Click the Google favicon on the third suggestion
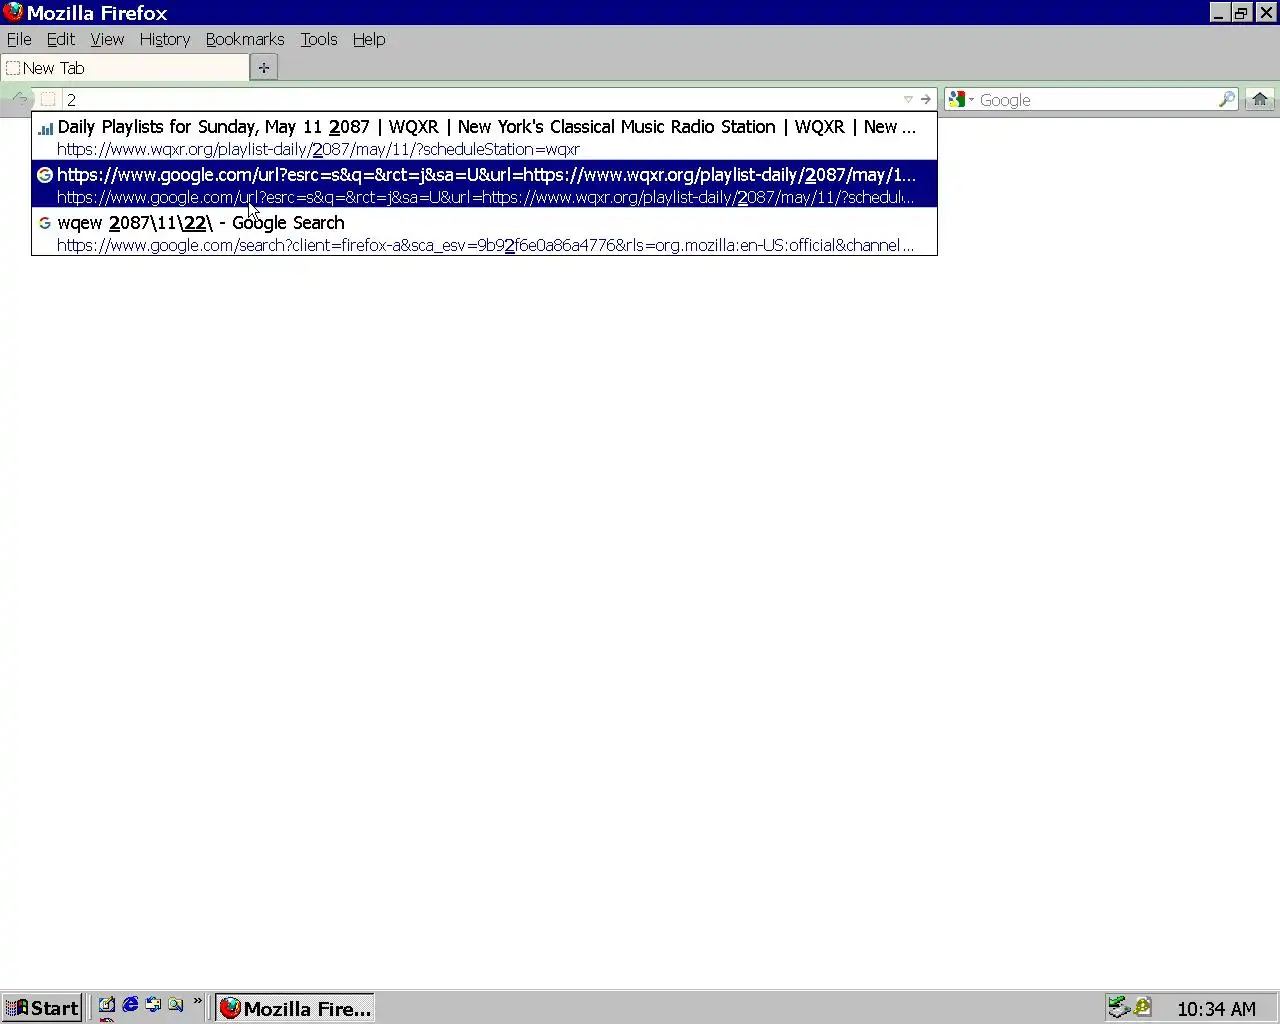The height and width of the screenshot is (1024, 1280). [45, 223]
